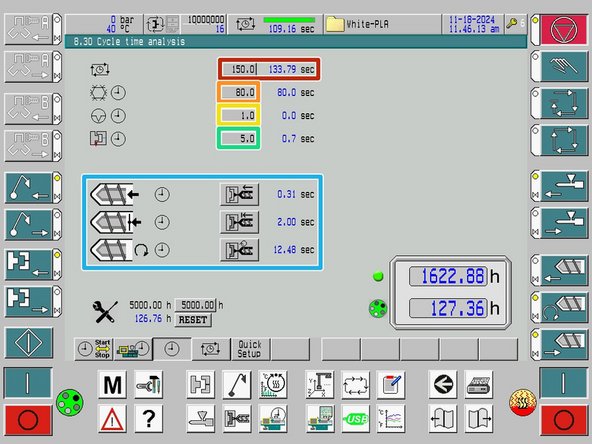Toggle screw rotation dosing button
The width and height of the screenshot is (592, 444).
click(564, 307)
